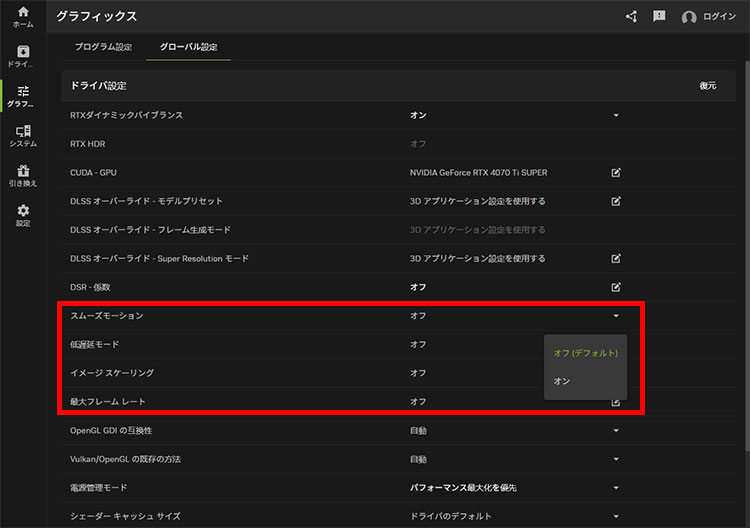Click the DLSS フレーム生成モード row label
This screenshot has width=750, height=528.
click(x=150, y=230)
